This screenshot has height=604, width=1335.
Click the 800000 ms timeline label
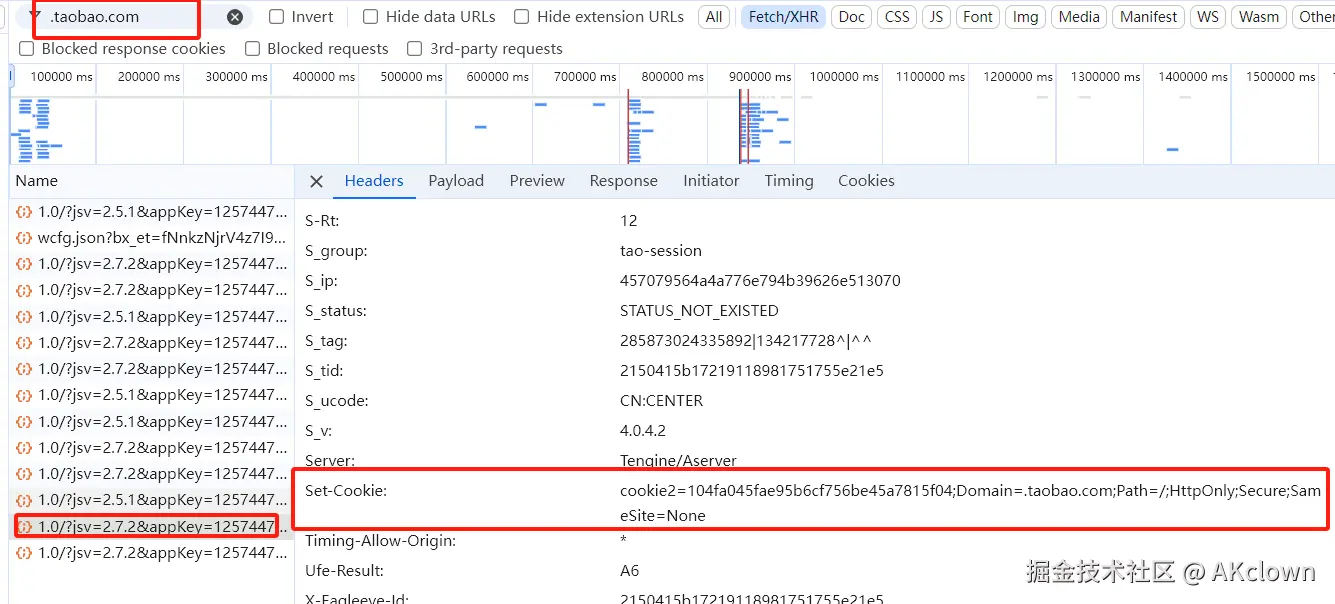tap(673, 77)
